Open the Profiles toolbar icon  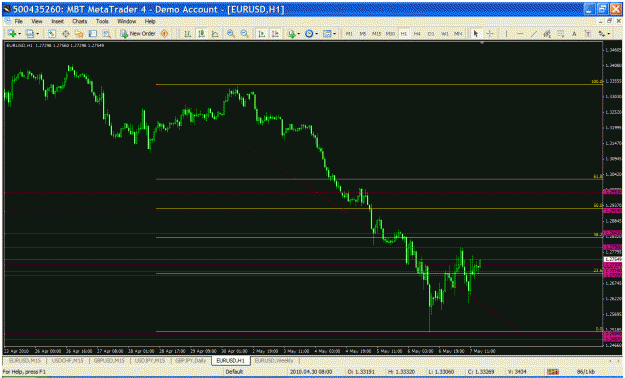click(x=29, y=34)
